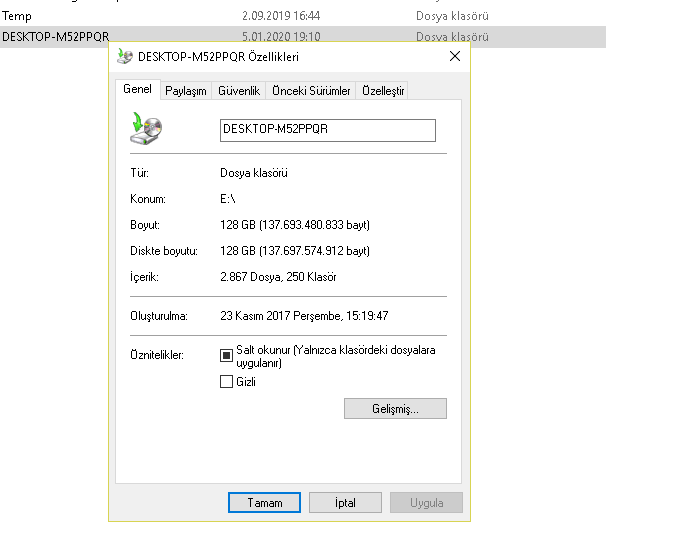698x541 pixels.
Task: Click the Öznitelikler label
Action: (x=157, y=355)
